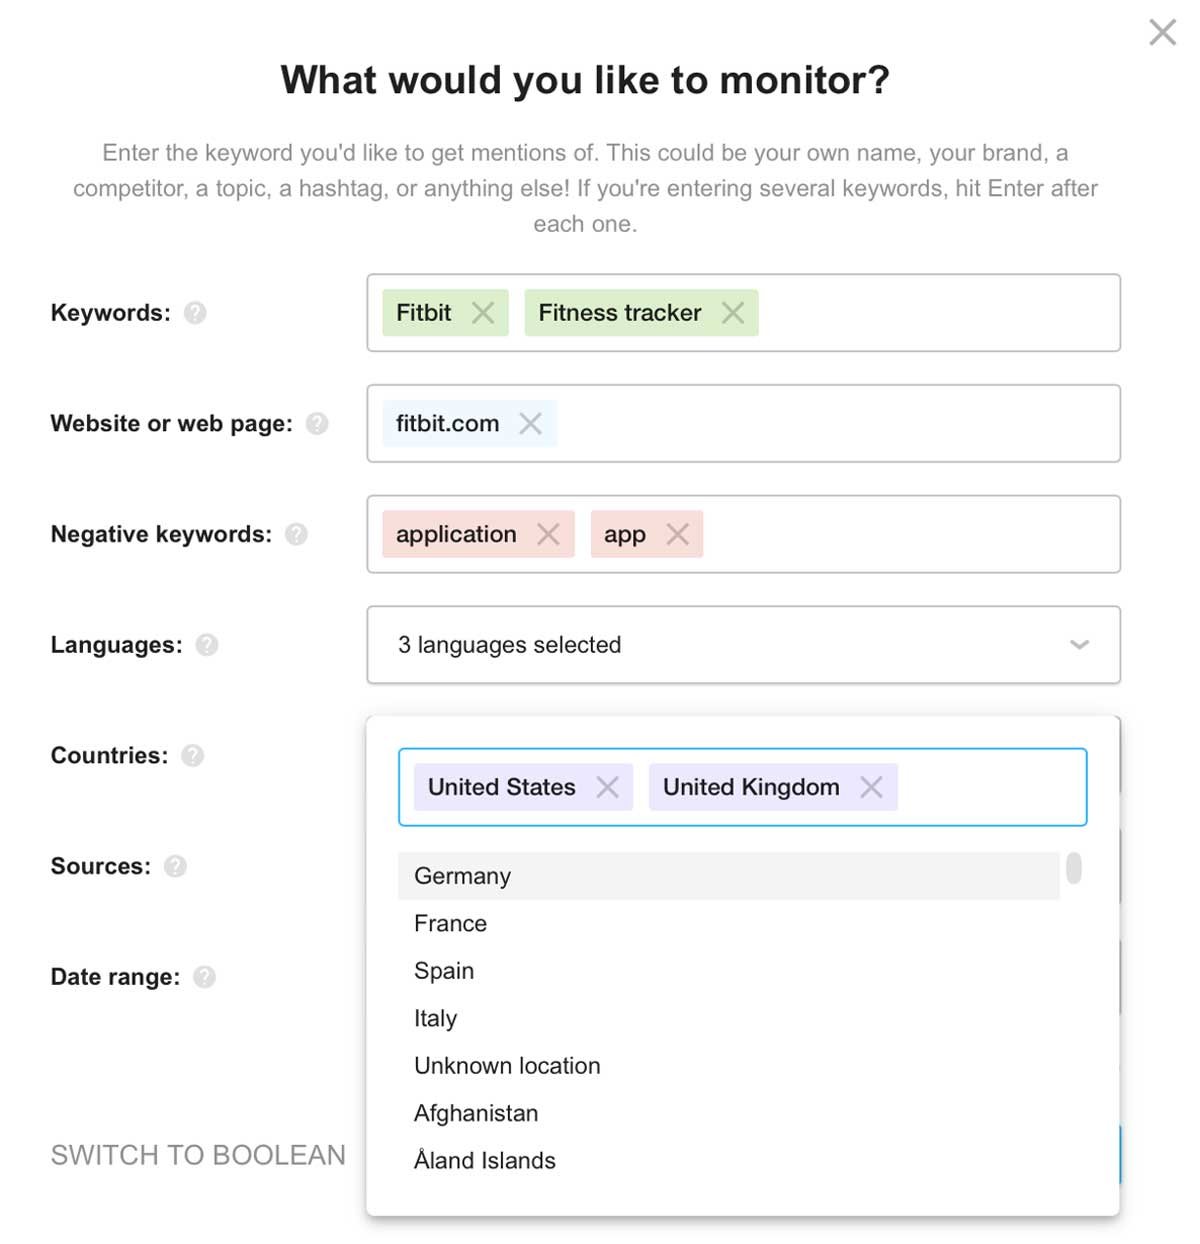The width and height of the screenshot is (1200, 1244).
Task: Remove the 'app' negative keyword
Action: tap(678, 535)
